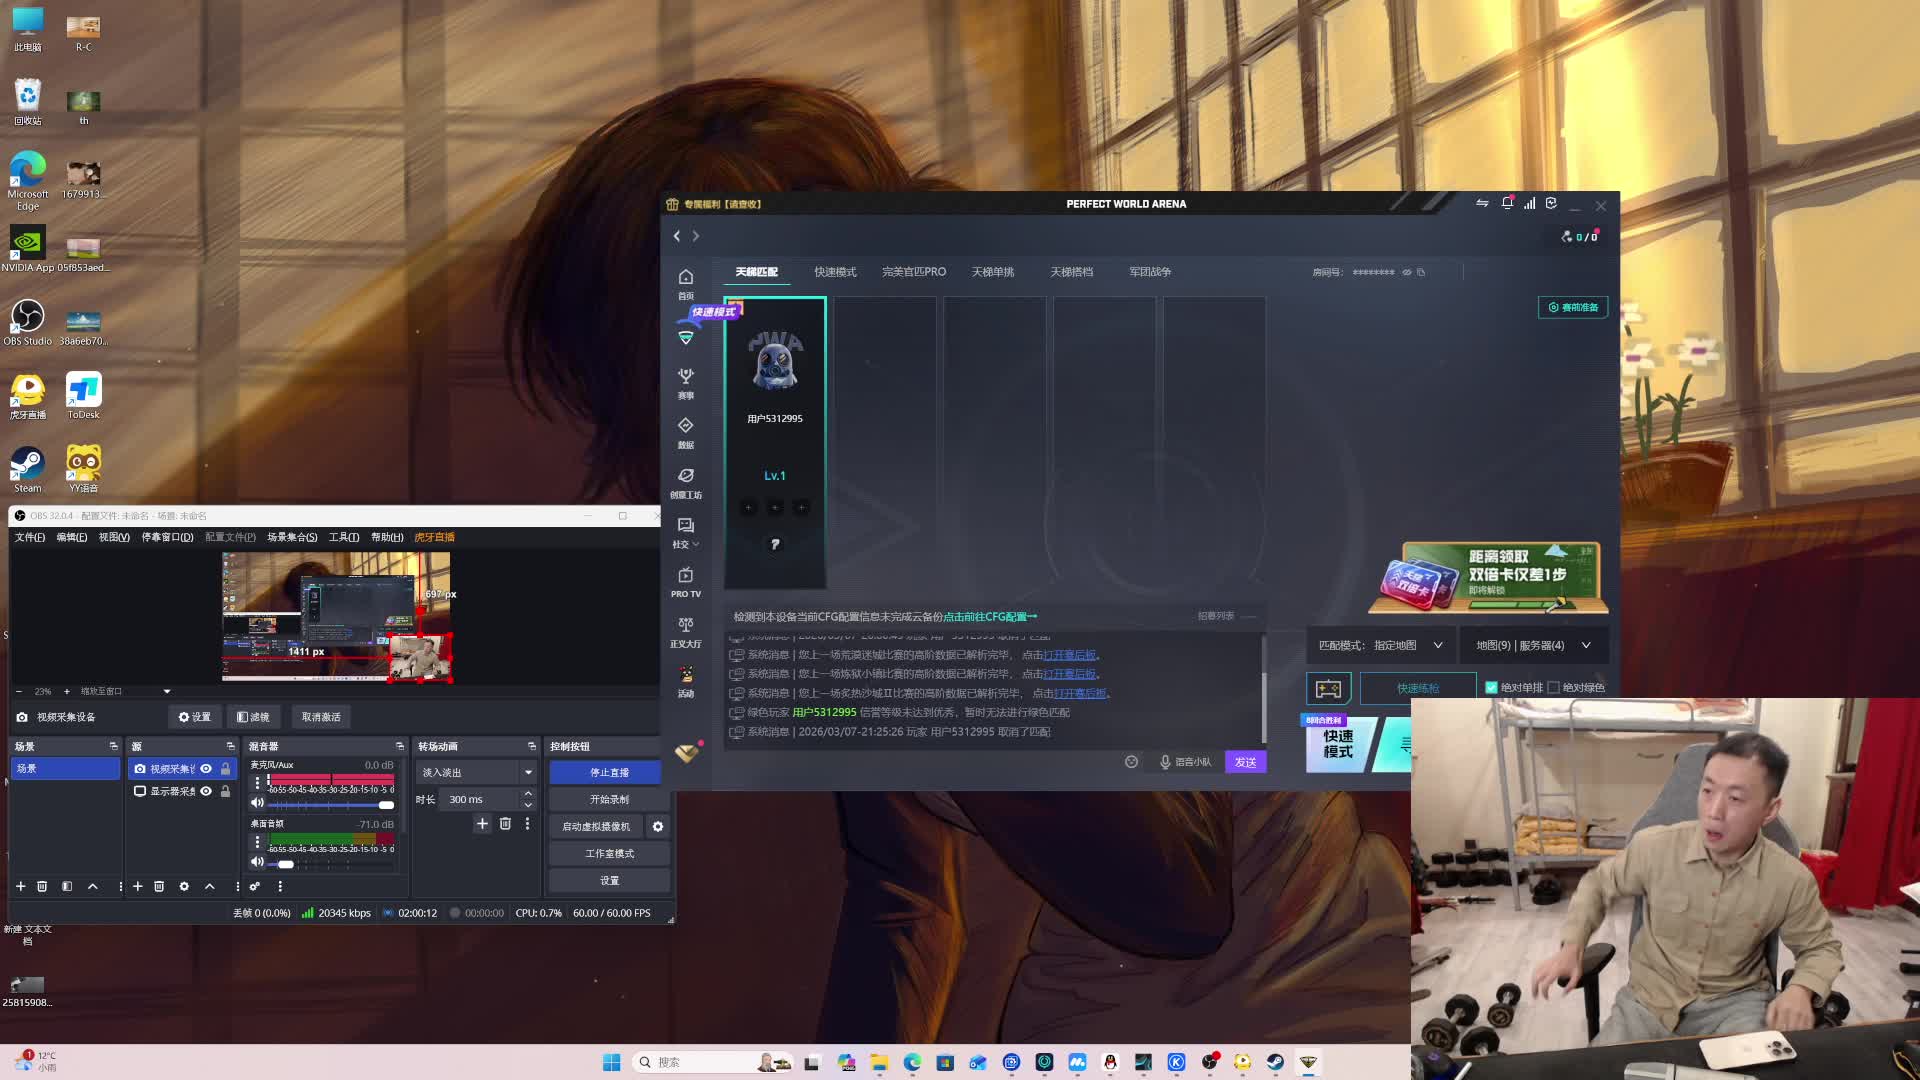Open the OBS 工具(T) menu
The width and height of the screenshot is (1920, 1080).
click(x=343, y=538)
